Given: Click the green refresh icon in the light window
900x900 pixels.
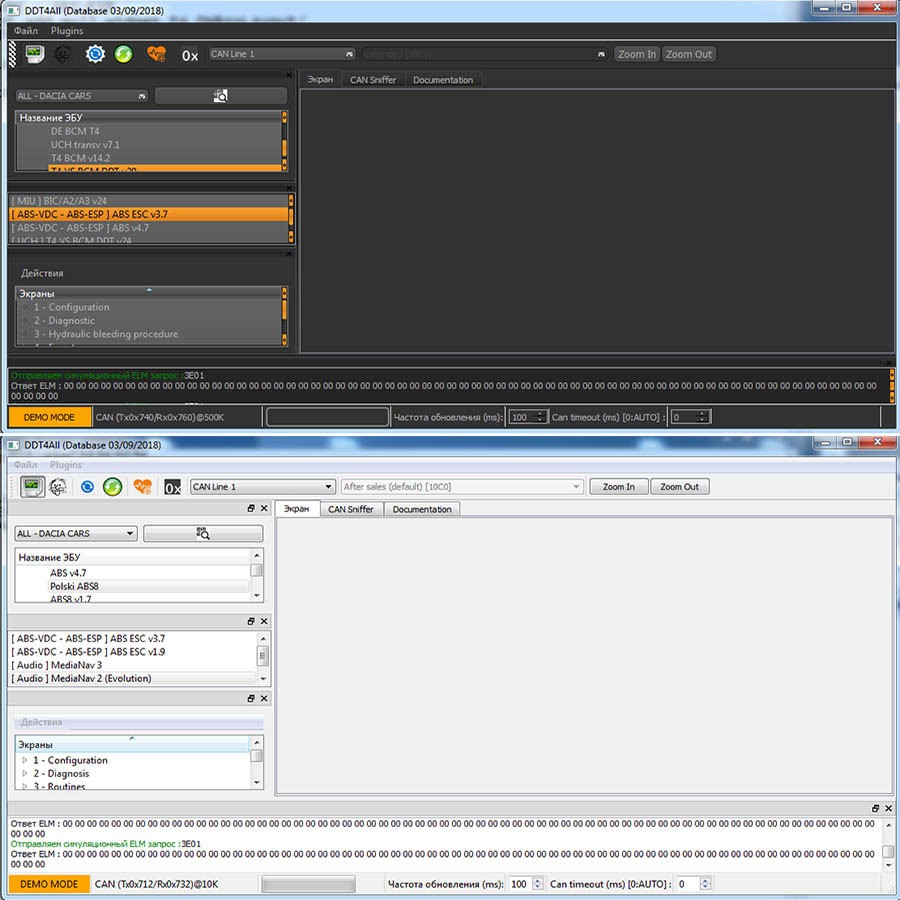Looking at the screenshot, I should [x=112, y=487].
